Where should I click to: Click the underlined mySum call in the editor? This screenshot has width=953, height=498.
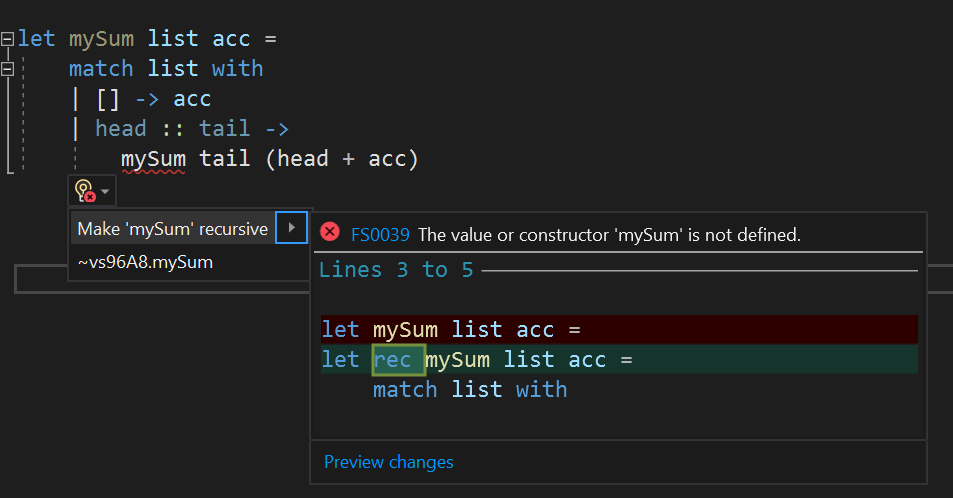[153, 159]
